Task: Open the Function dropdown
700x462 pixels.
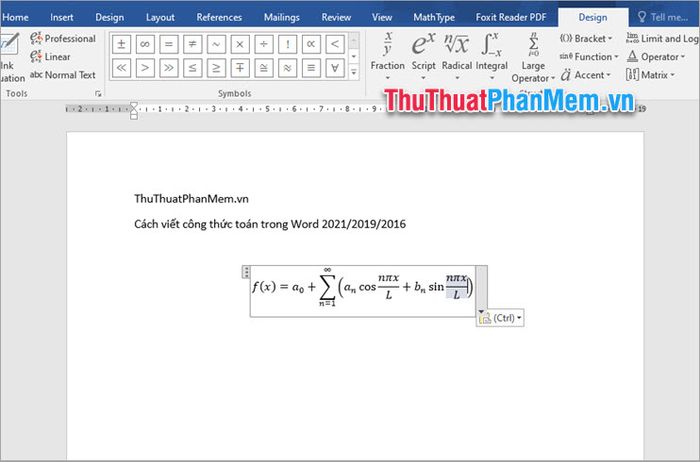Action: click(x=589, y=57)
